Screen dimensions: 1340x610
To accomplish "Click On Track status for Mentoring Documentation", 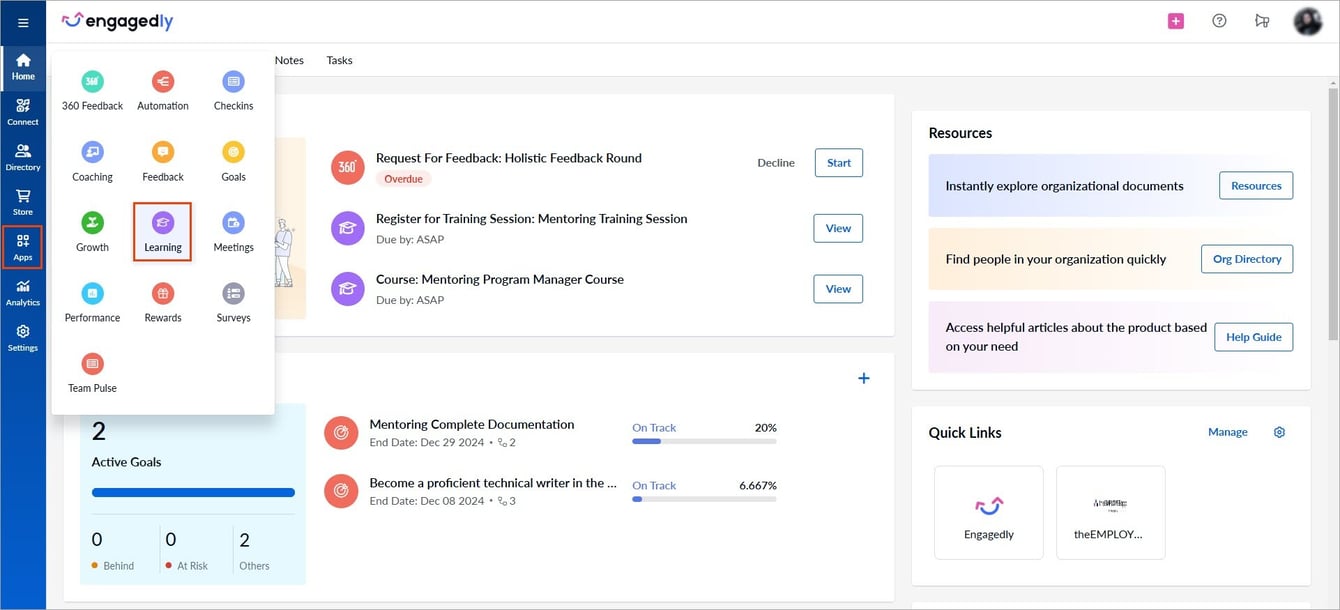I will click(654, 427).
